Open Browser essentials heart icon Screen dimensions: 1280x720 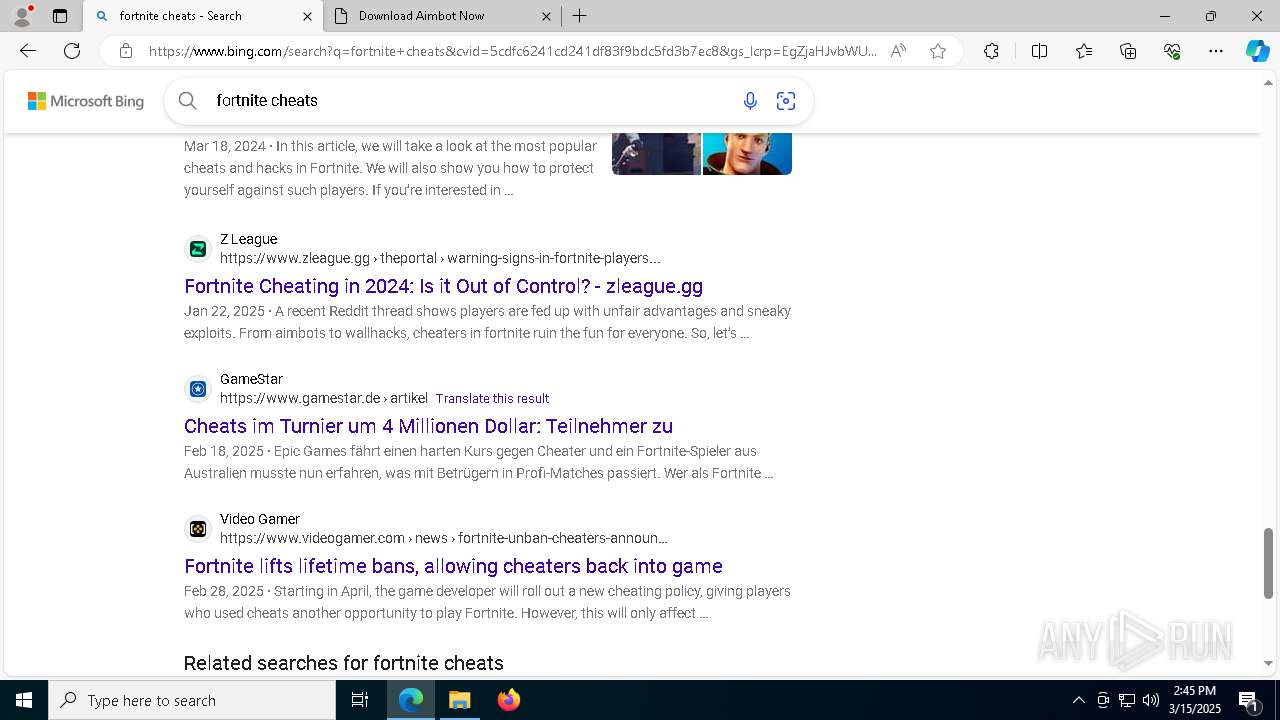(x=1172, y=51)
